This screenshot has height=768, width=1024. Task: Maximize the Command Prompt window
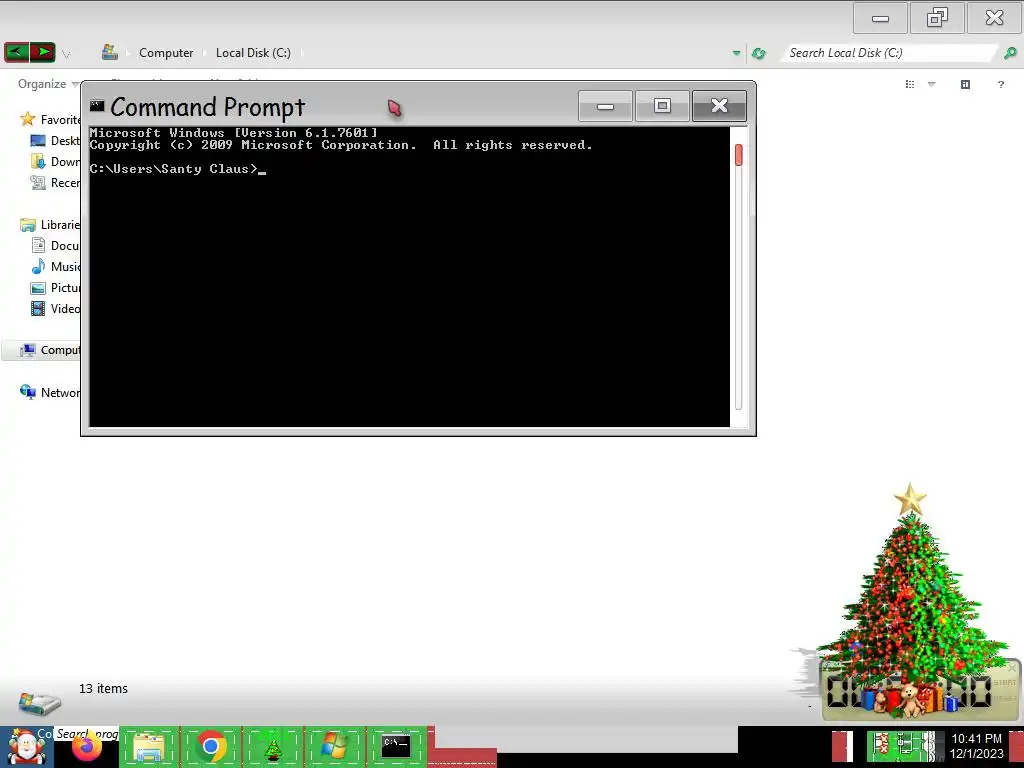pyautogui.click(x=662, y=106)
